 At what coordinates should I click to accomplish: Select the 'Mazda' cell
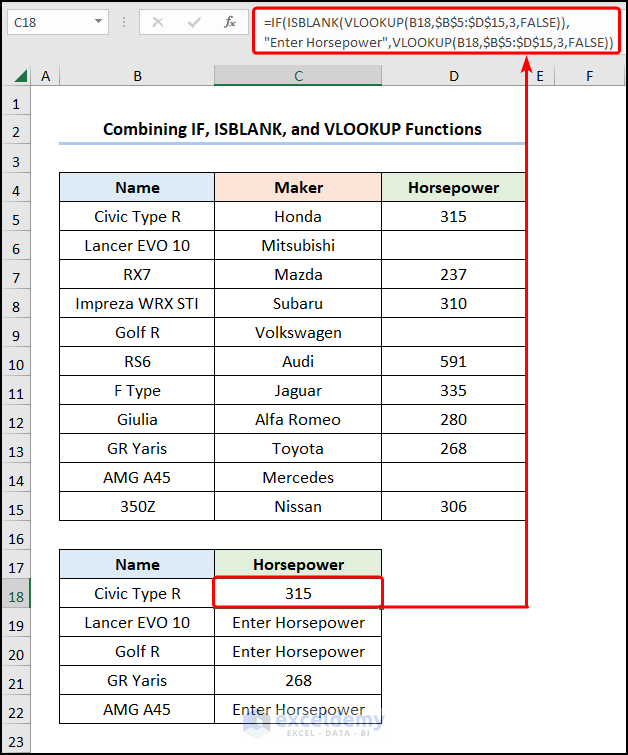[298, 274]
